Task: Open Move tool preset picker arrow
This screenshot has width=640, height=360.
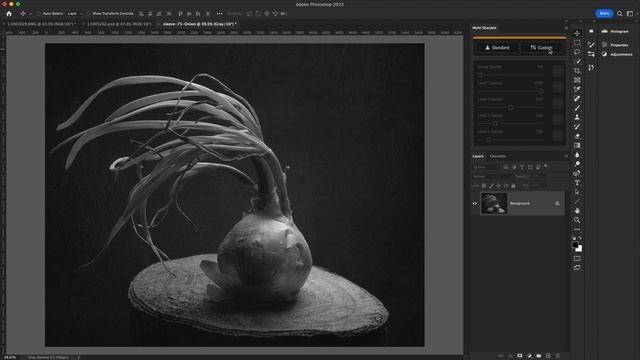Action: [30, 13]
